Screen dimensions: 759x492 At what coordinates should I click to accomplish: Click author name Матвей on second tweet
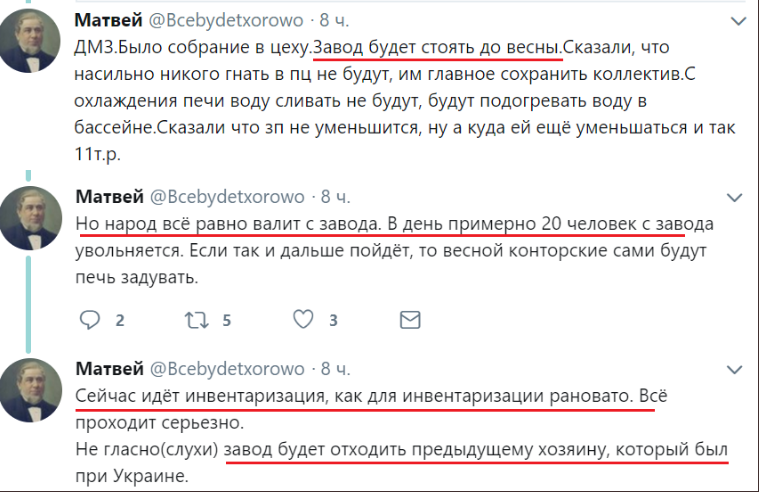click(109, 194)
